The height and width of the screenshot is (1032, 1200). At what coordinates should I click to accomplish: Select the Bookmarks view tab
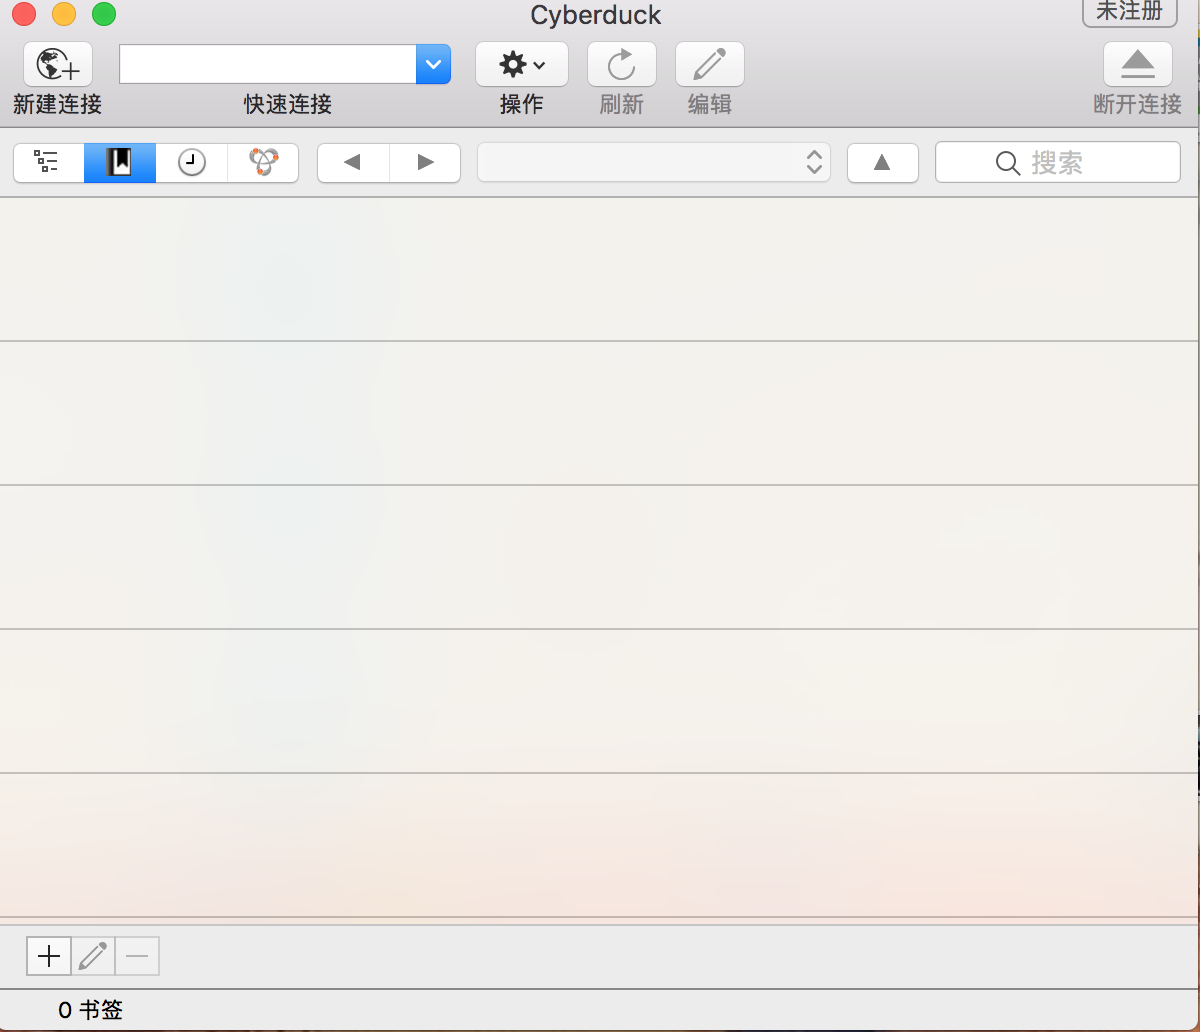coord(120,163)
